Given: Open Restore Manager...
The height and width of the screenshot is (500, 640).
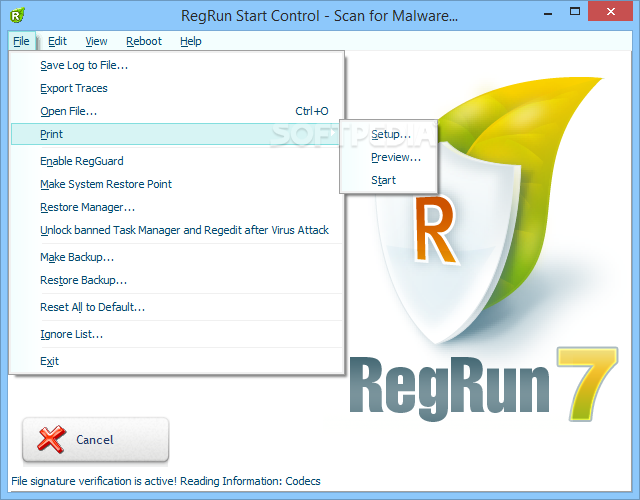Looking at the screenshot, I should click(176, 207).
